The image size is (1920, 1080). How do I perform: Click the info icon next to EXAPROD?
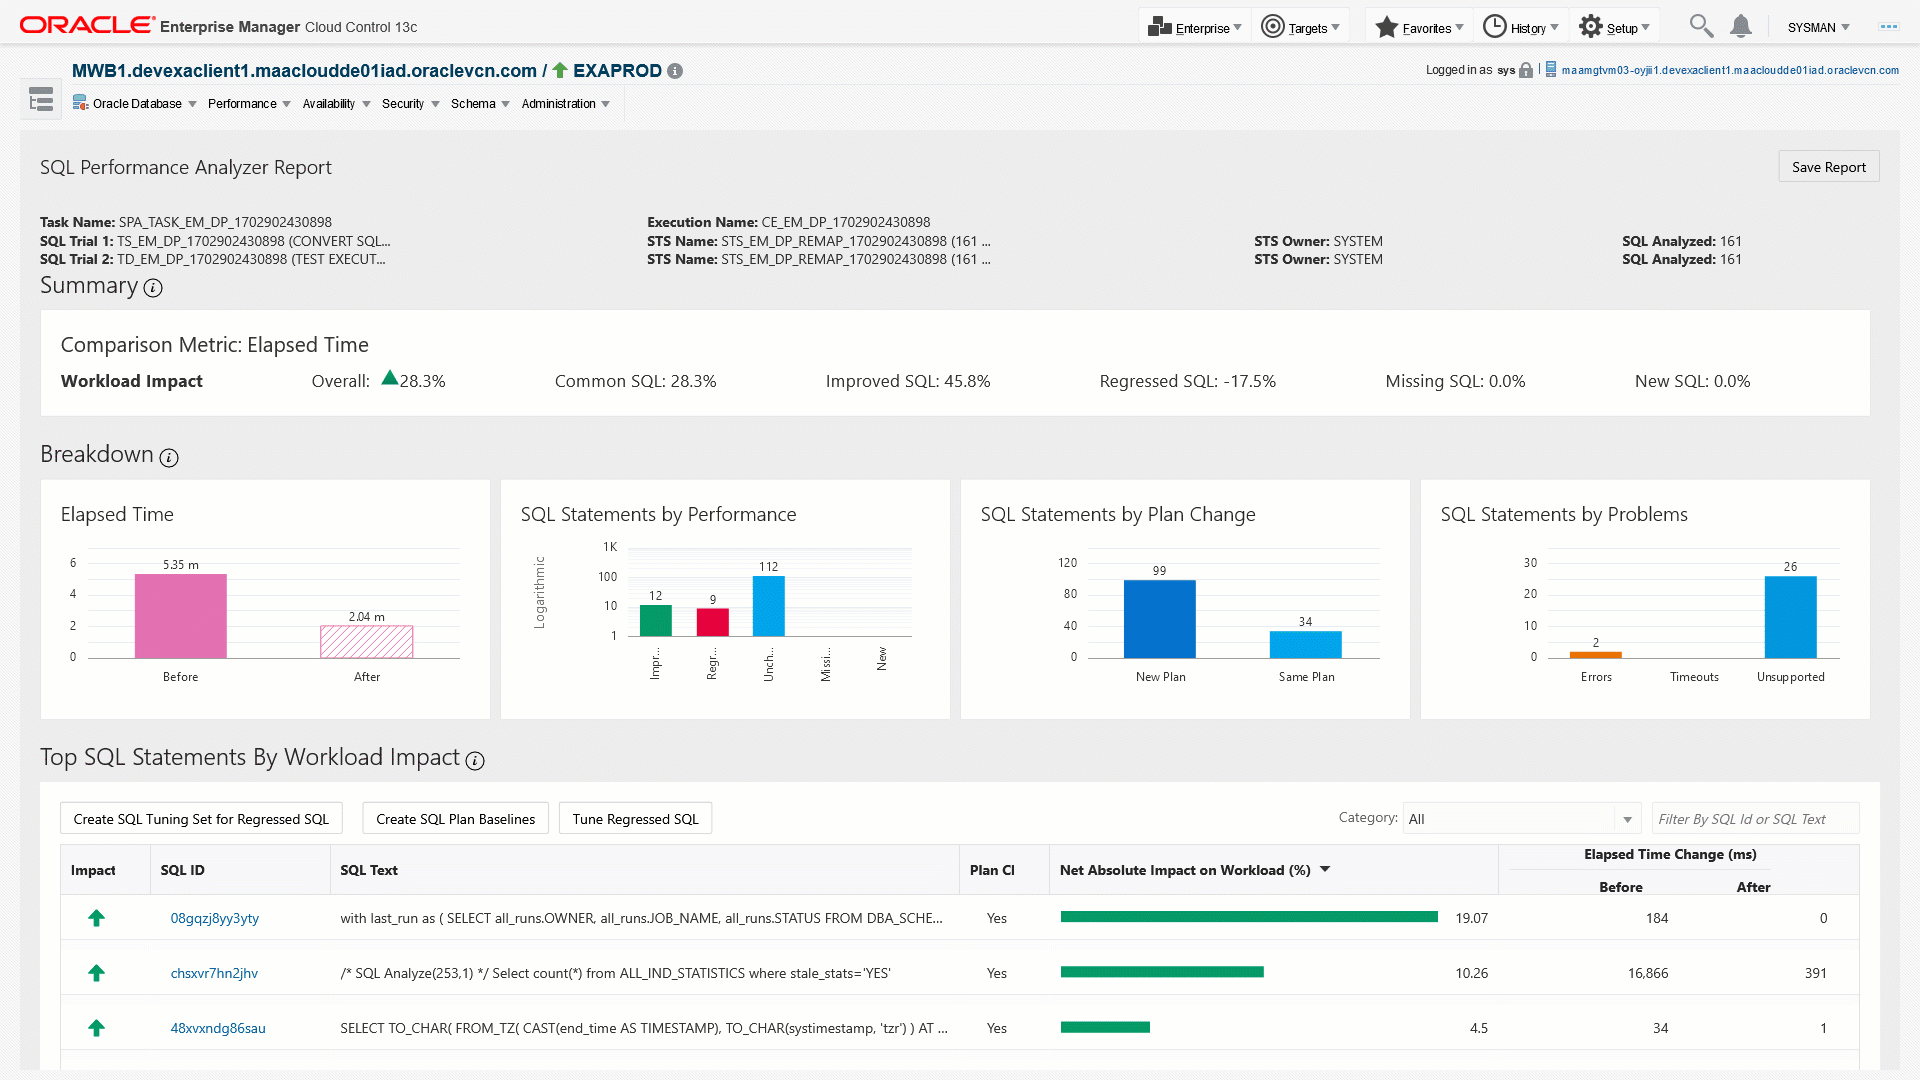coord(675,71)
